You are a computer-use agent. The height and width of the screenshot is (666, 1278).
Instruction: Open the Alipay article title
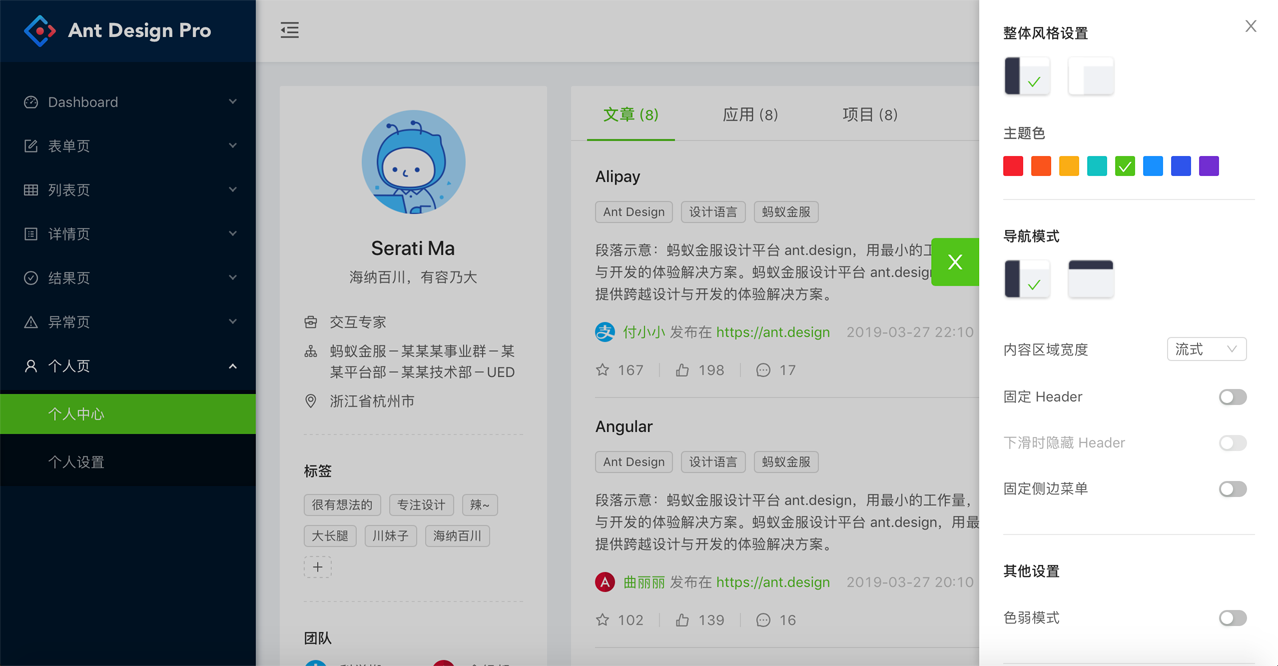[618, 177]
